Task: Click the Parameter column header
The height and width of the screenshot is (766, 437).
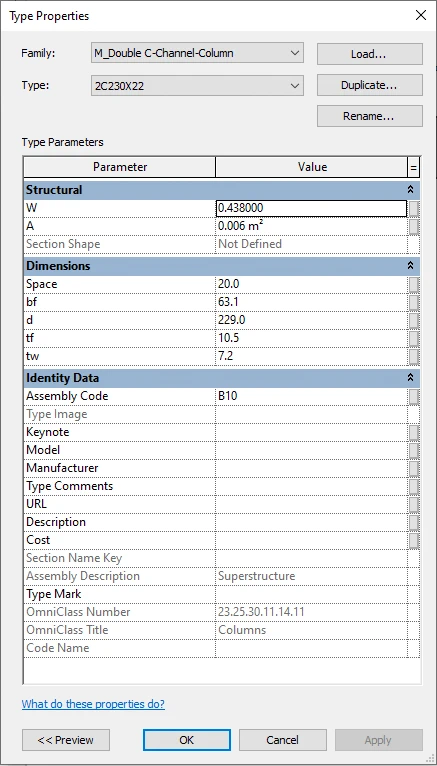Action: click(120, 167)
